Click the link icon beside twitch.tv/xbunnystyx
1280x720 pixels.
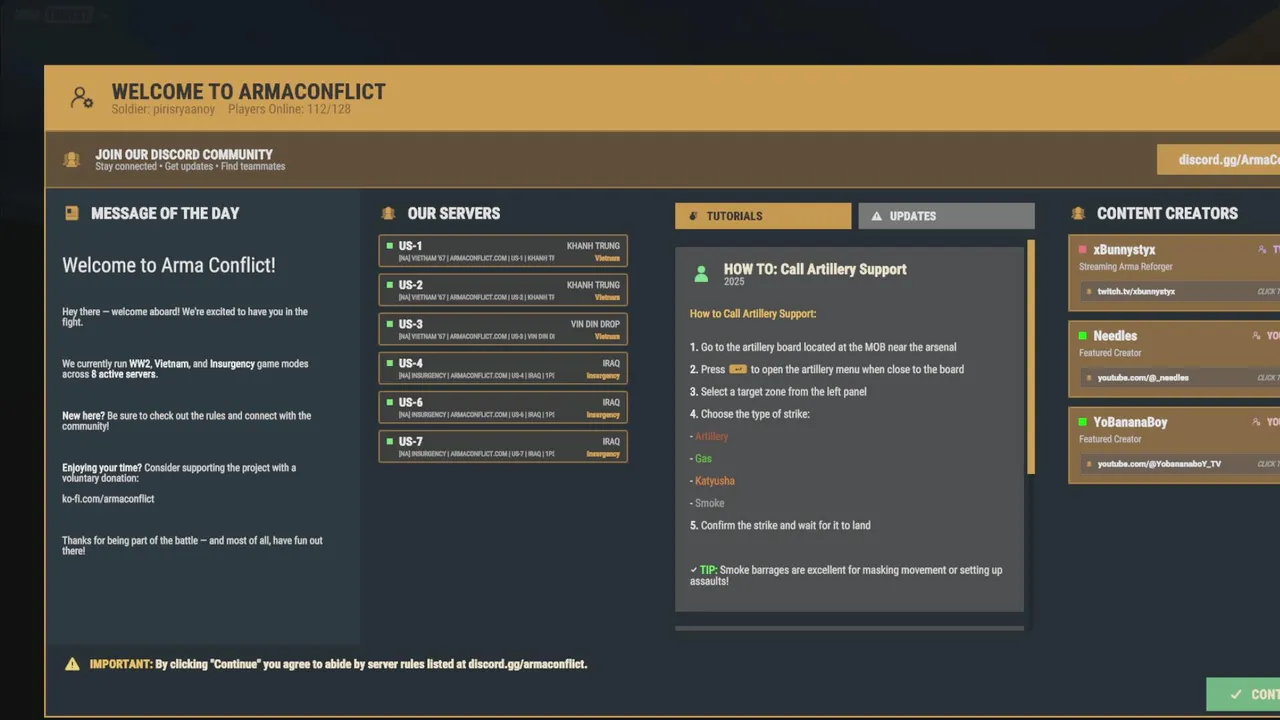tap(1089, 292)
